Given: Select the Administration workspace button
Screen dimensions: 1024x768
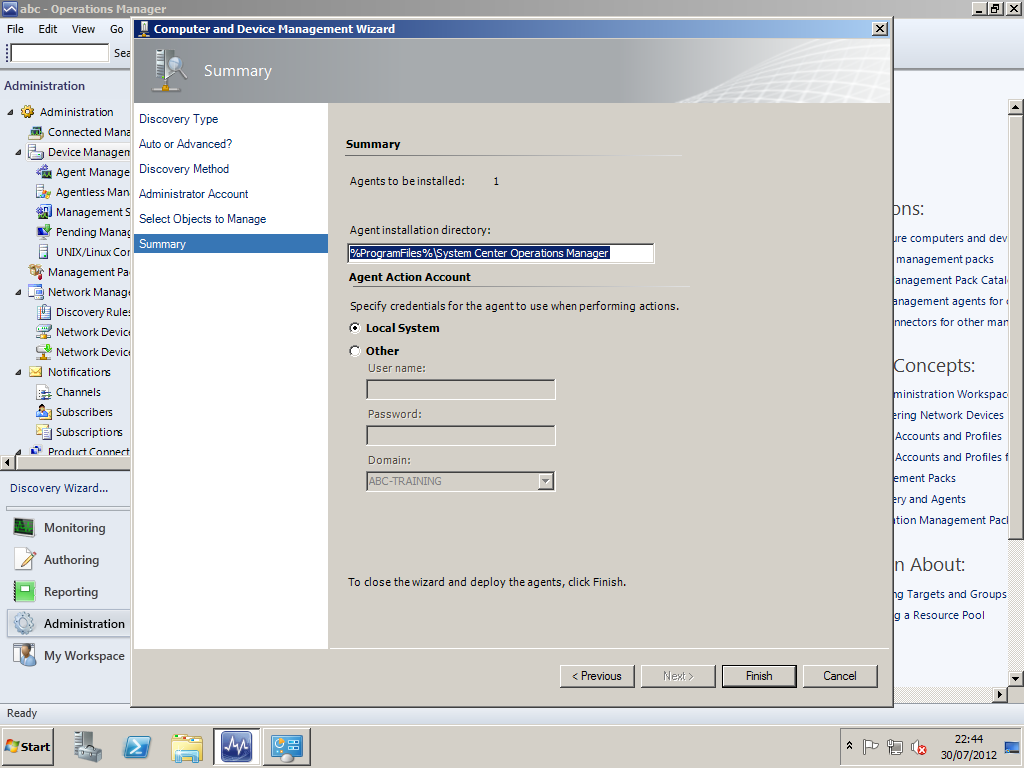Looking at the screenshot, I should (x=69, y=623).
